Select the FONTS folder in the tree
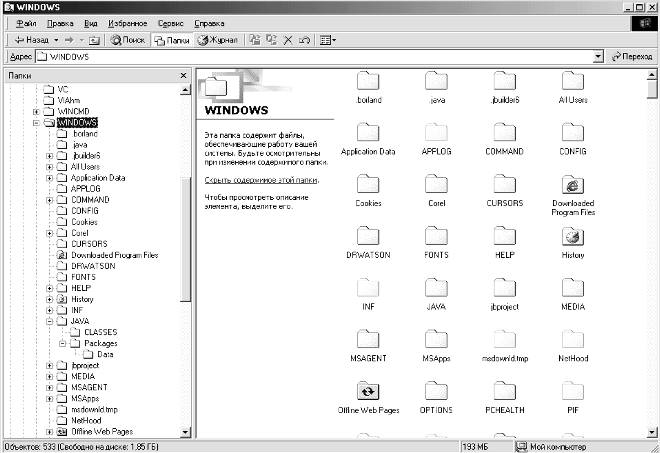The image size is (660, 453). point(84,277)
